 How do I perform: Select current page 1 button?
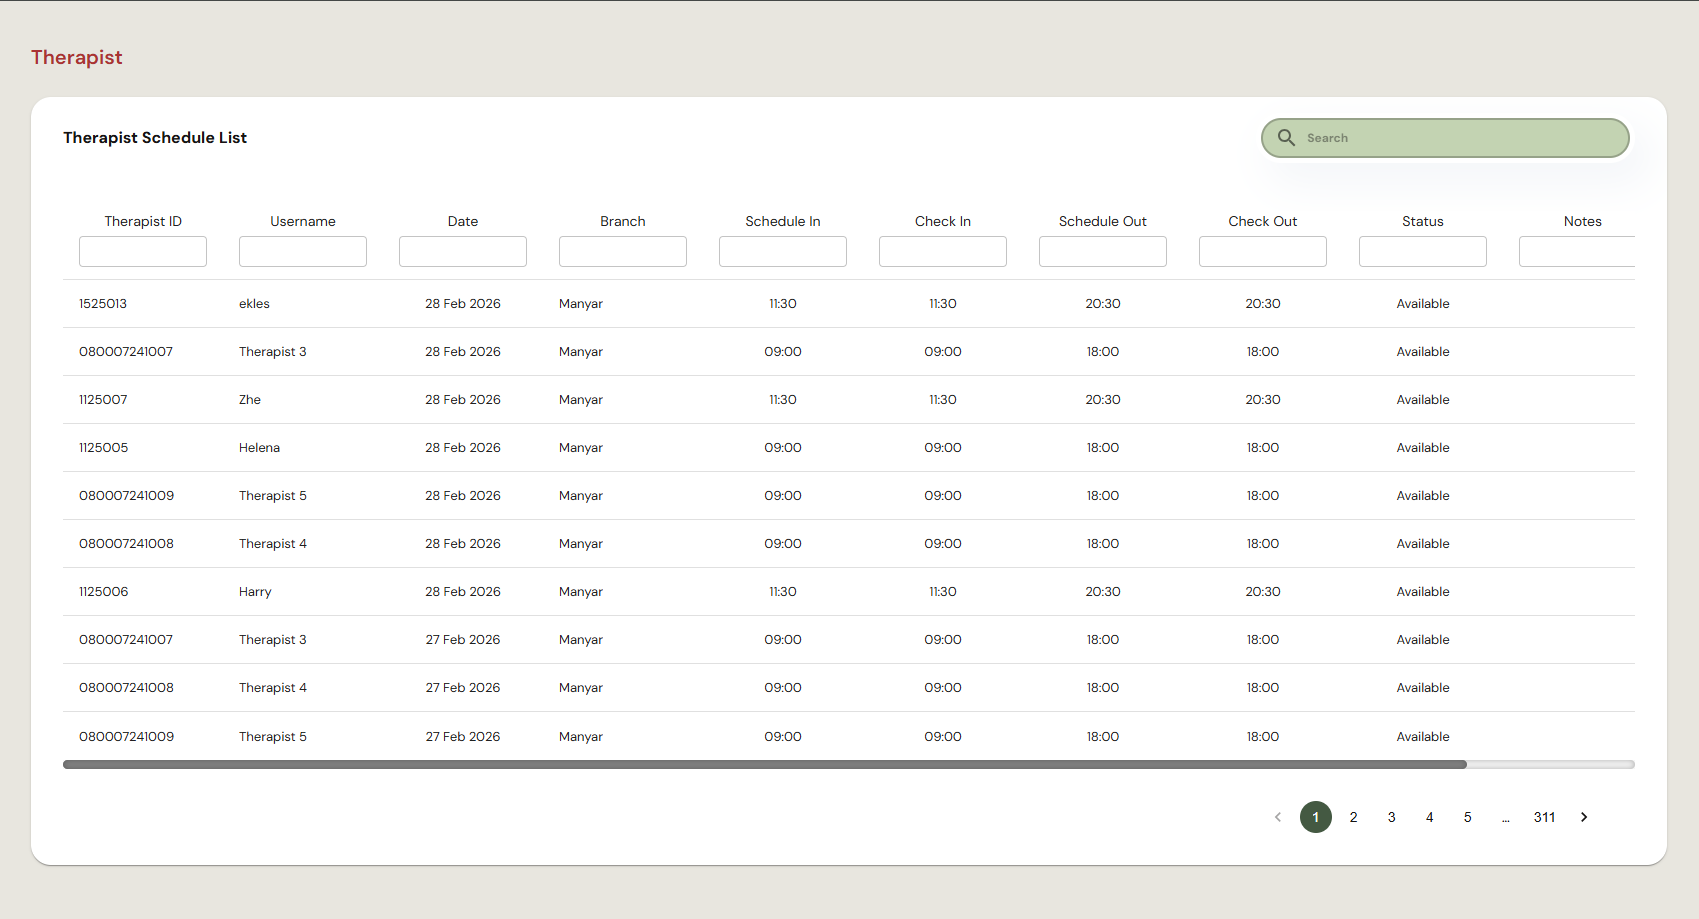click(x=1316, y=817)
